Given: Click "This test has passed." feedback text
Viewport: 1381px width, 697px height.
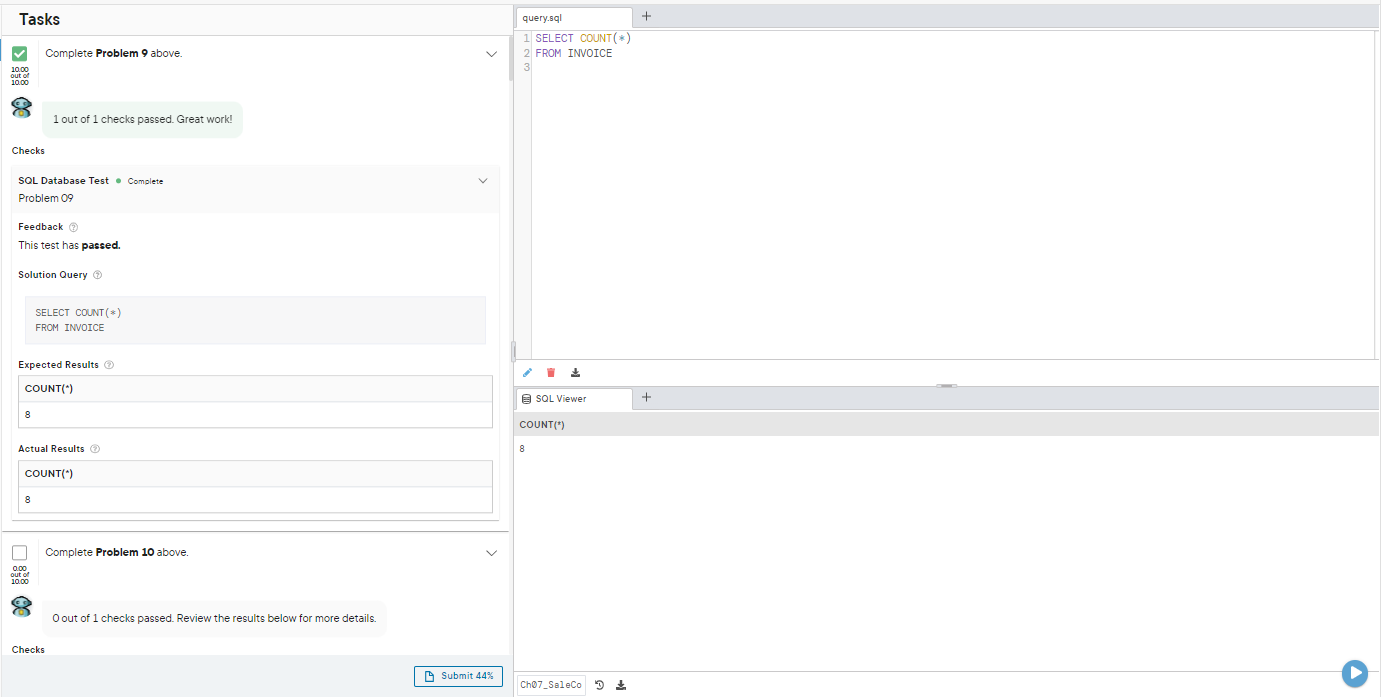Looking at the screenshot, I should (69, 245).
